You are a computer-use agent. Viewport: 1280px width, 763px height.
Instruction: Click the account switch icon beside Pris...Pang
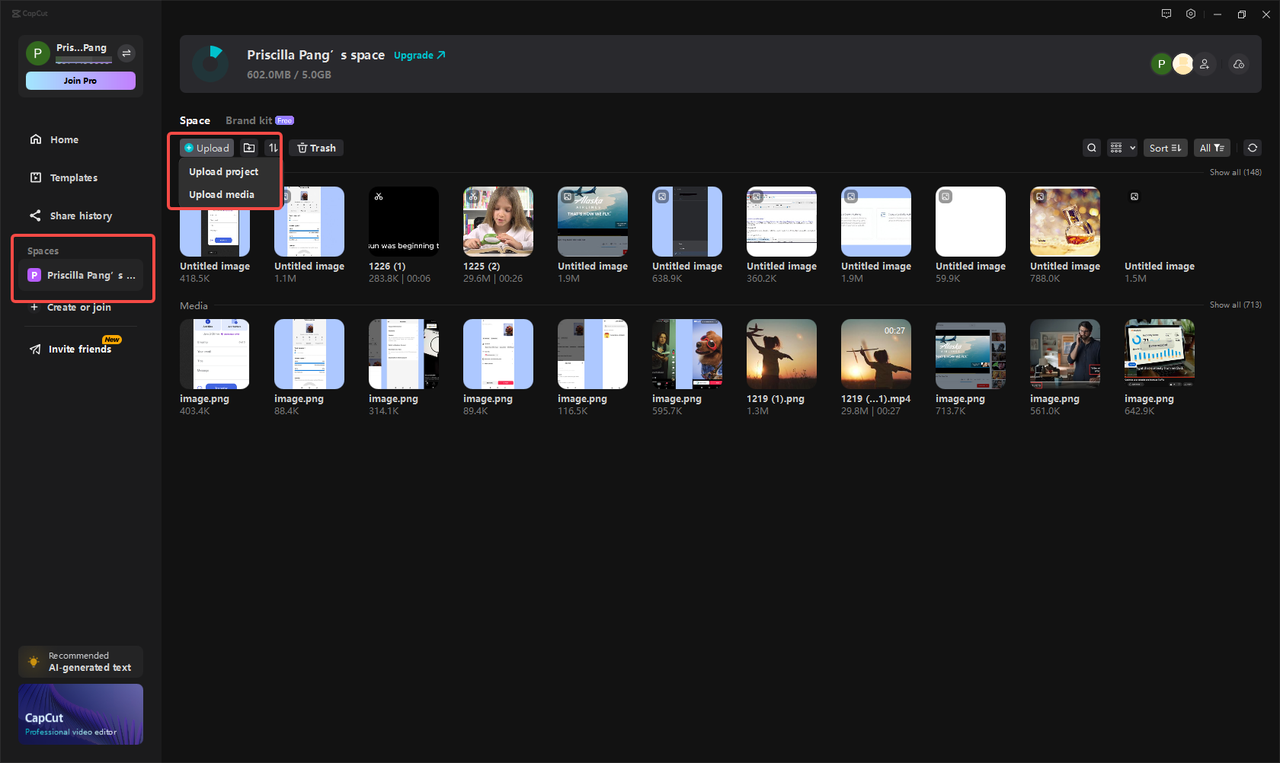tap(126, 52)
